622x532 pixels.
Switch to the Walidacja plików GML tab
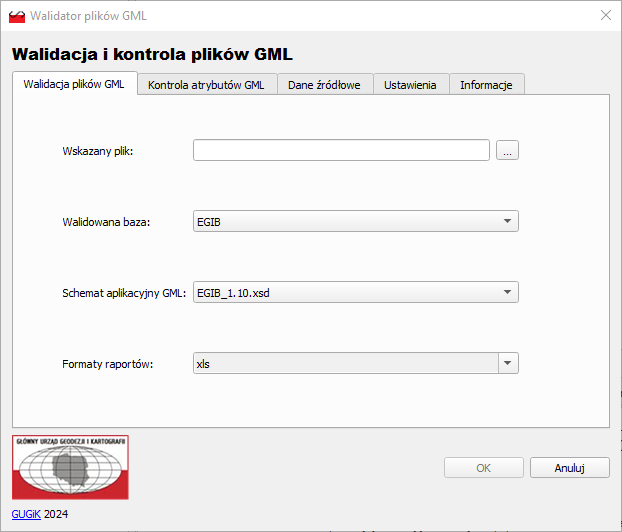[74, 85]
